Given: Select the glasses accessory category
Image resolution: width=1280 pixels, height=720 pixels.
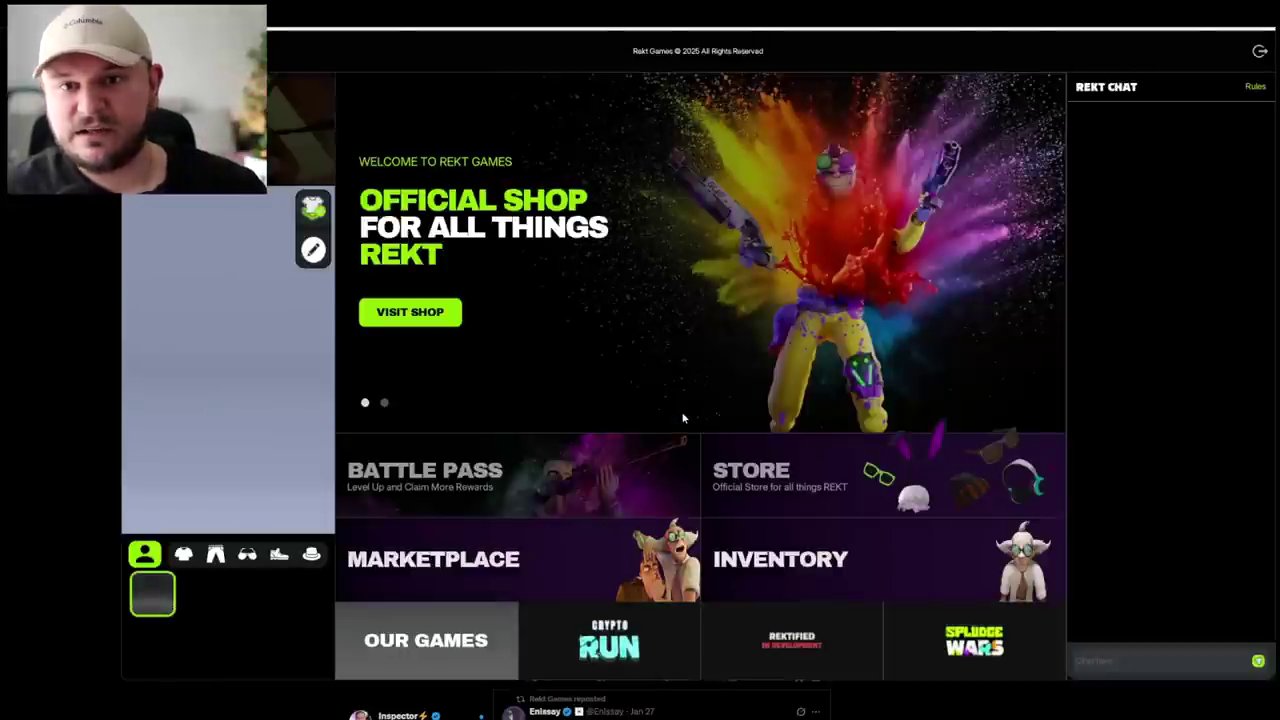Looking at the screenshot, I should click(247, 554).
